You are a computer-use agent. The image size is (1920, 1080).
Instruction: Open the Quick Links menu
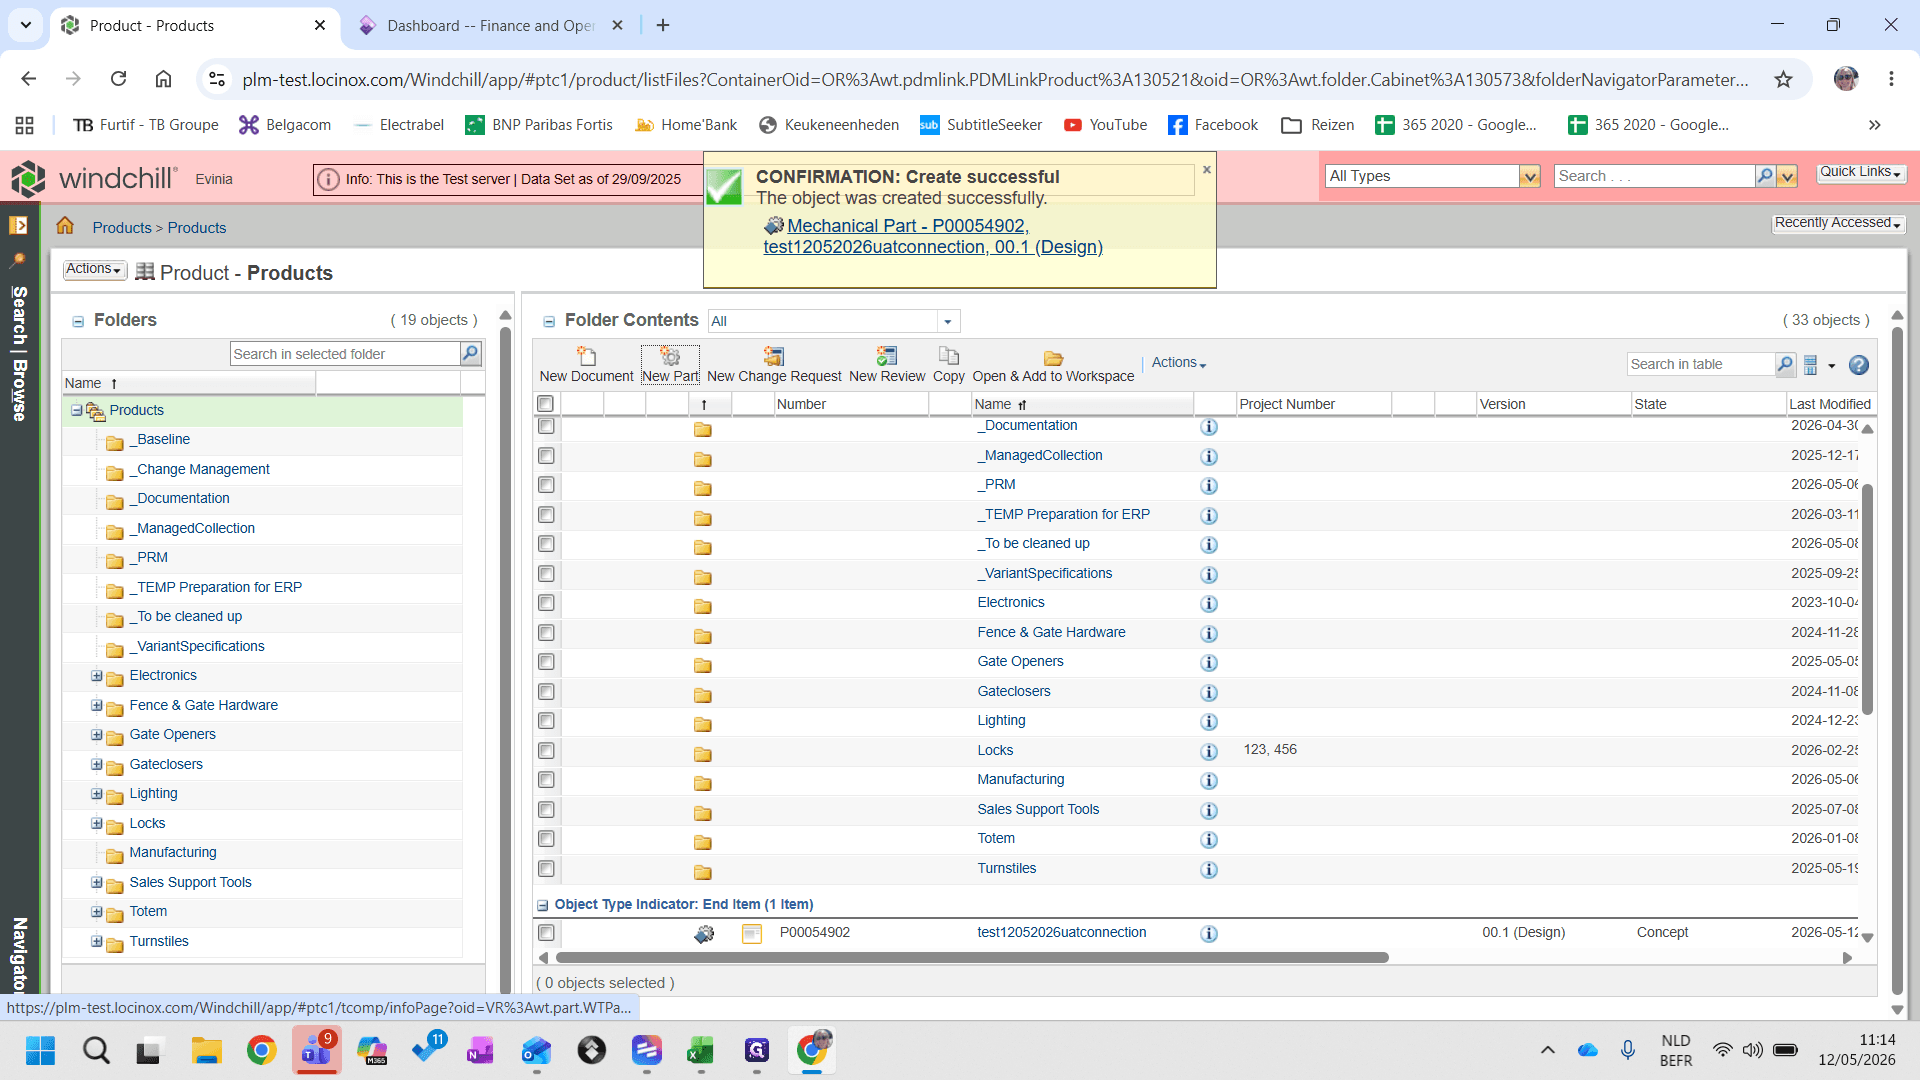pyautogui.click(x=1860, y=172)
